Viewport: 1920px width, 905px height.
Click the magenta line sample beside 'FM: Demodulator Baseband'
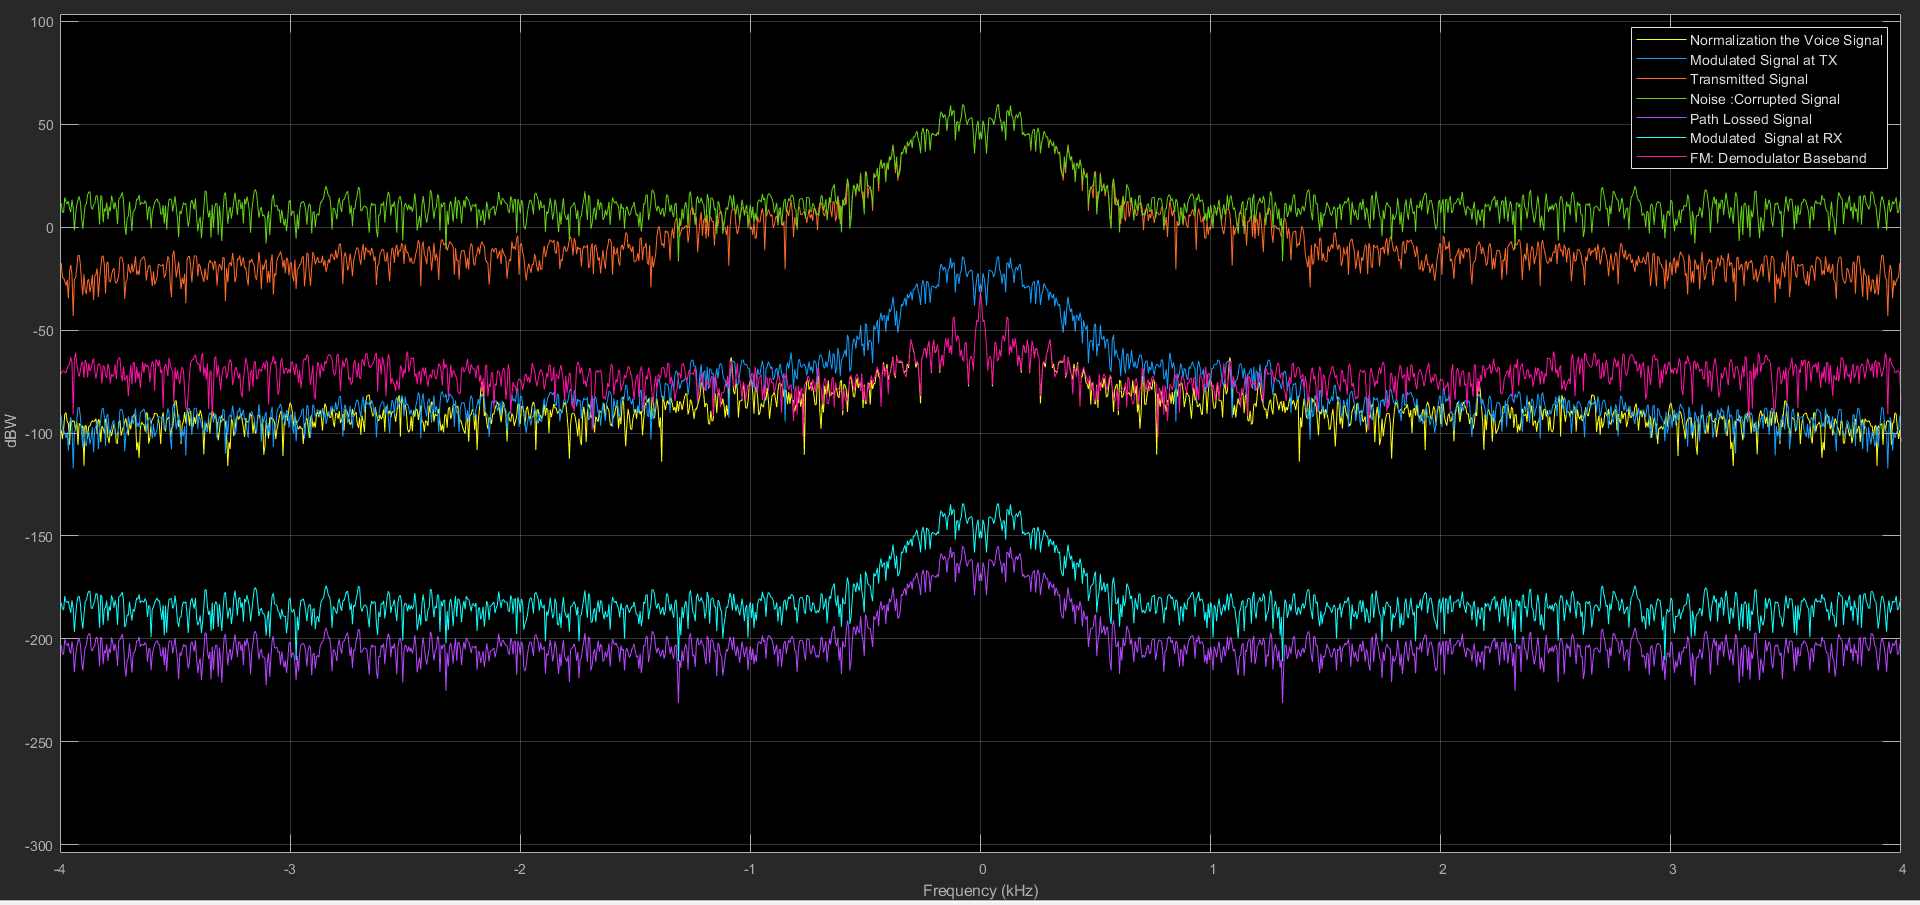(x=1661, y=158)
